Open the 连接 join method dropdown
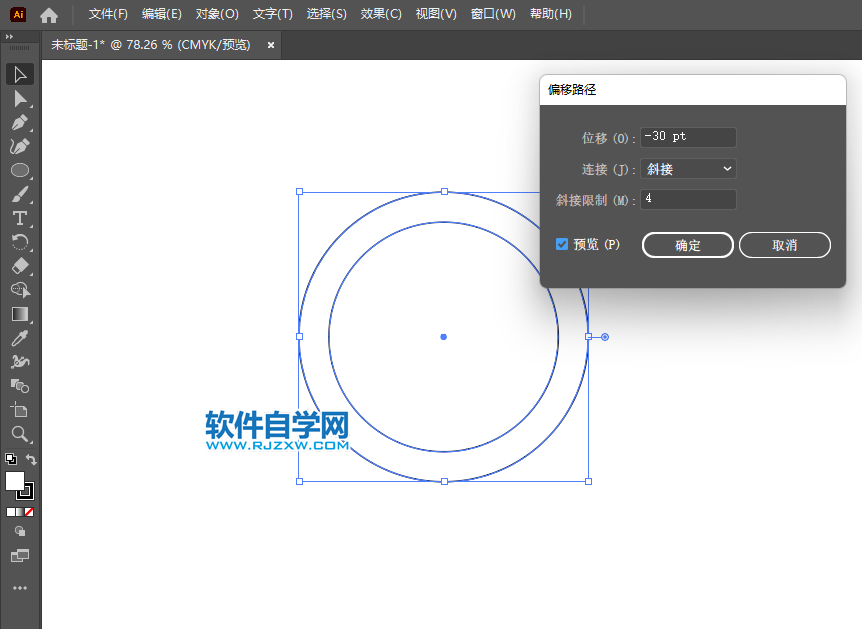The width and height of the screenshot is (862, 629). coord(687,168)
